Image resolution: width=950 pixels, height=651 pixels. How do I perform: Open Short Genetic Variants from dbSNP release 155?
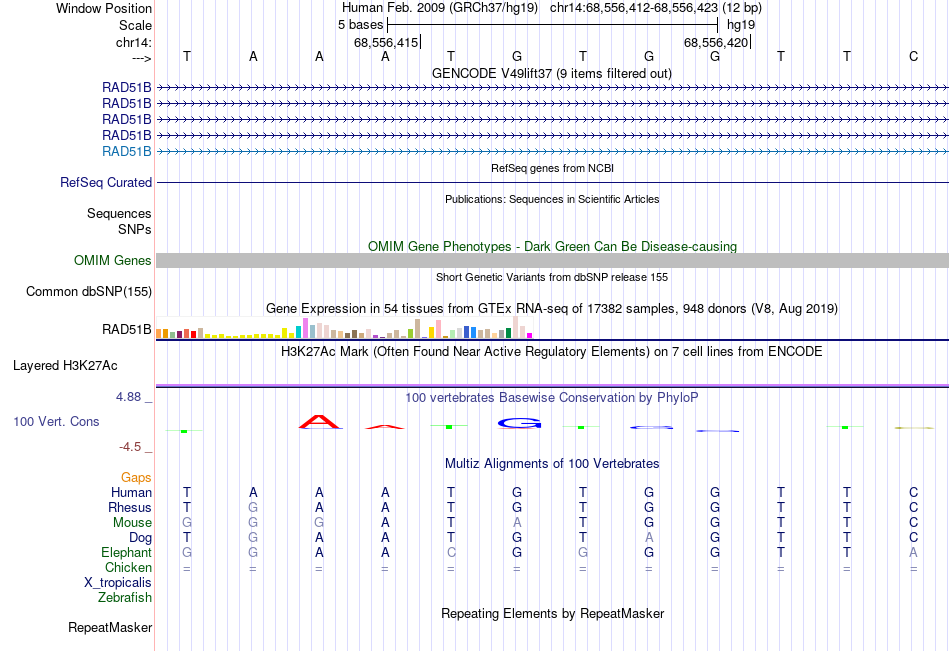(552, 277)
